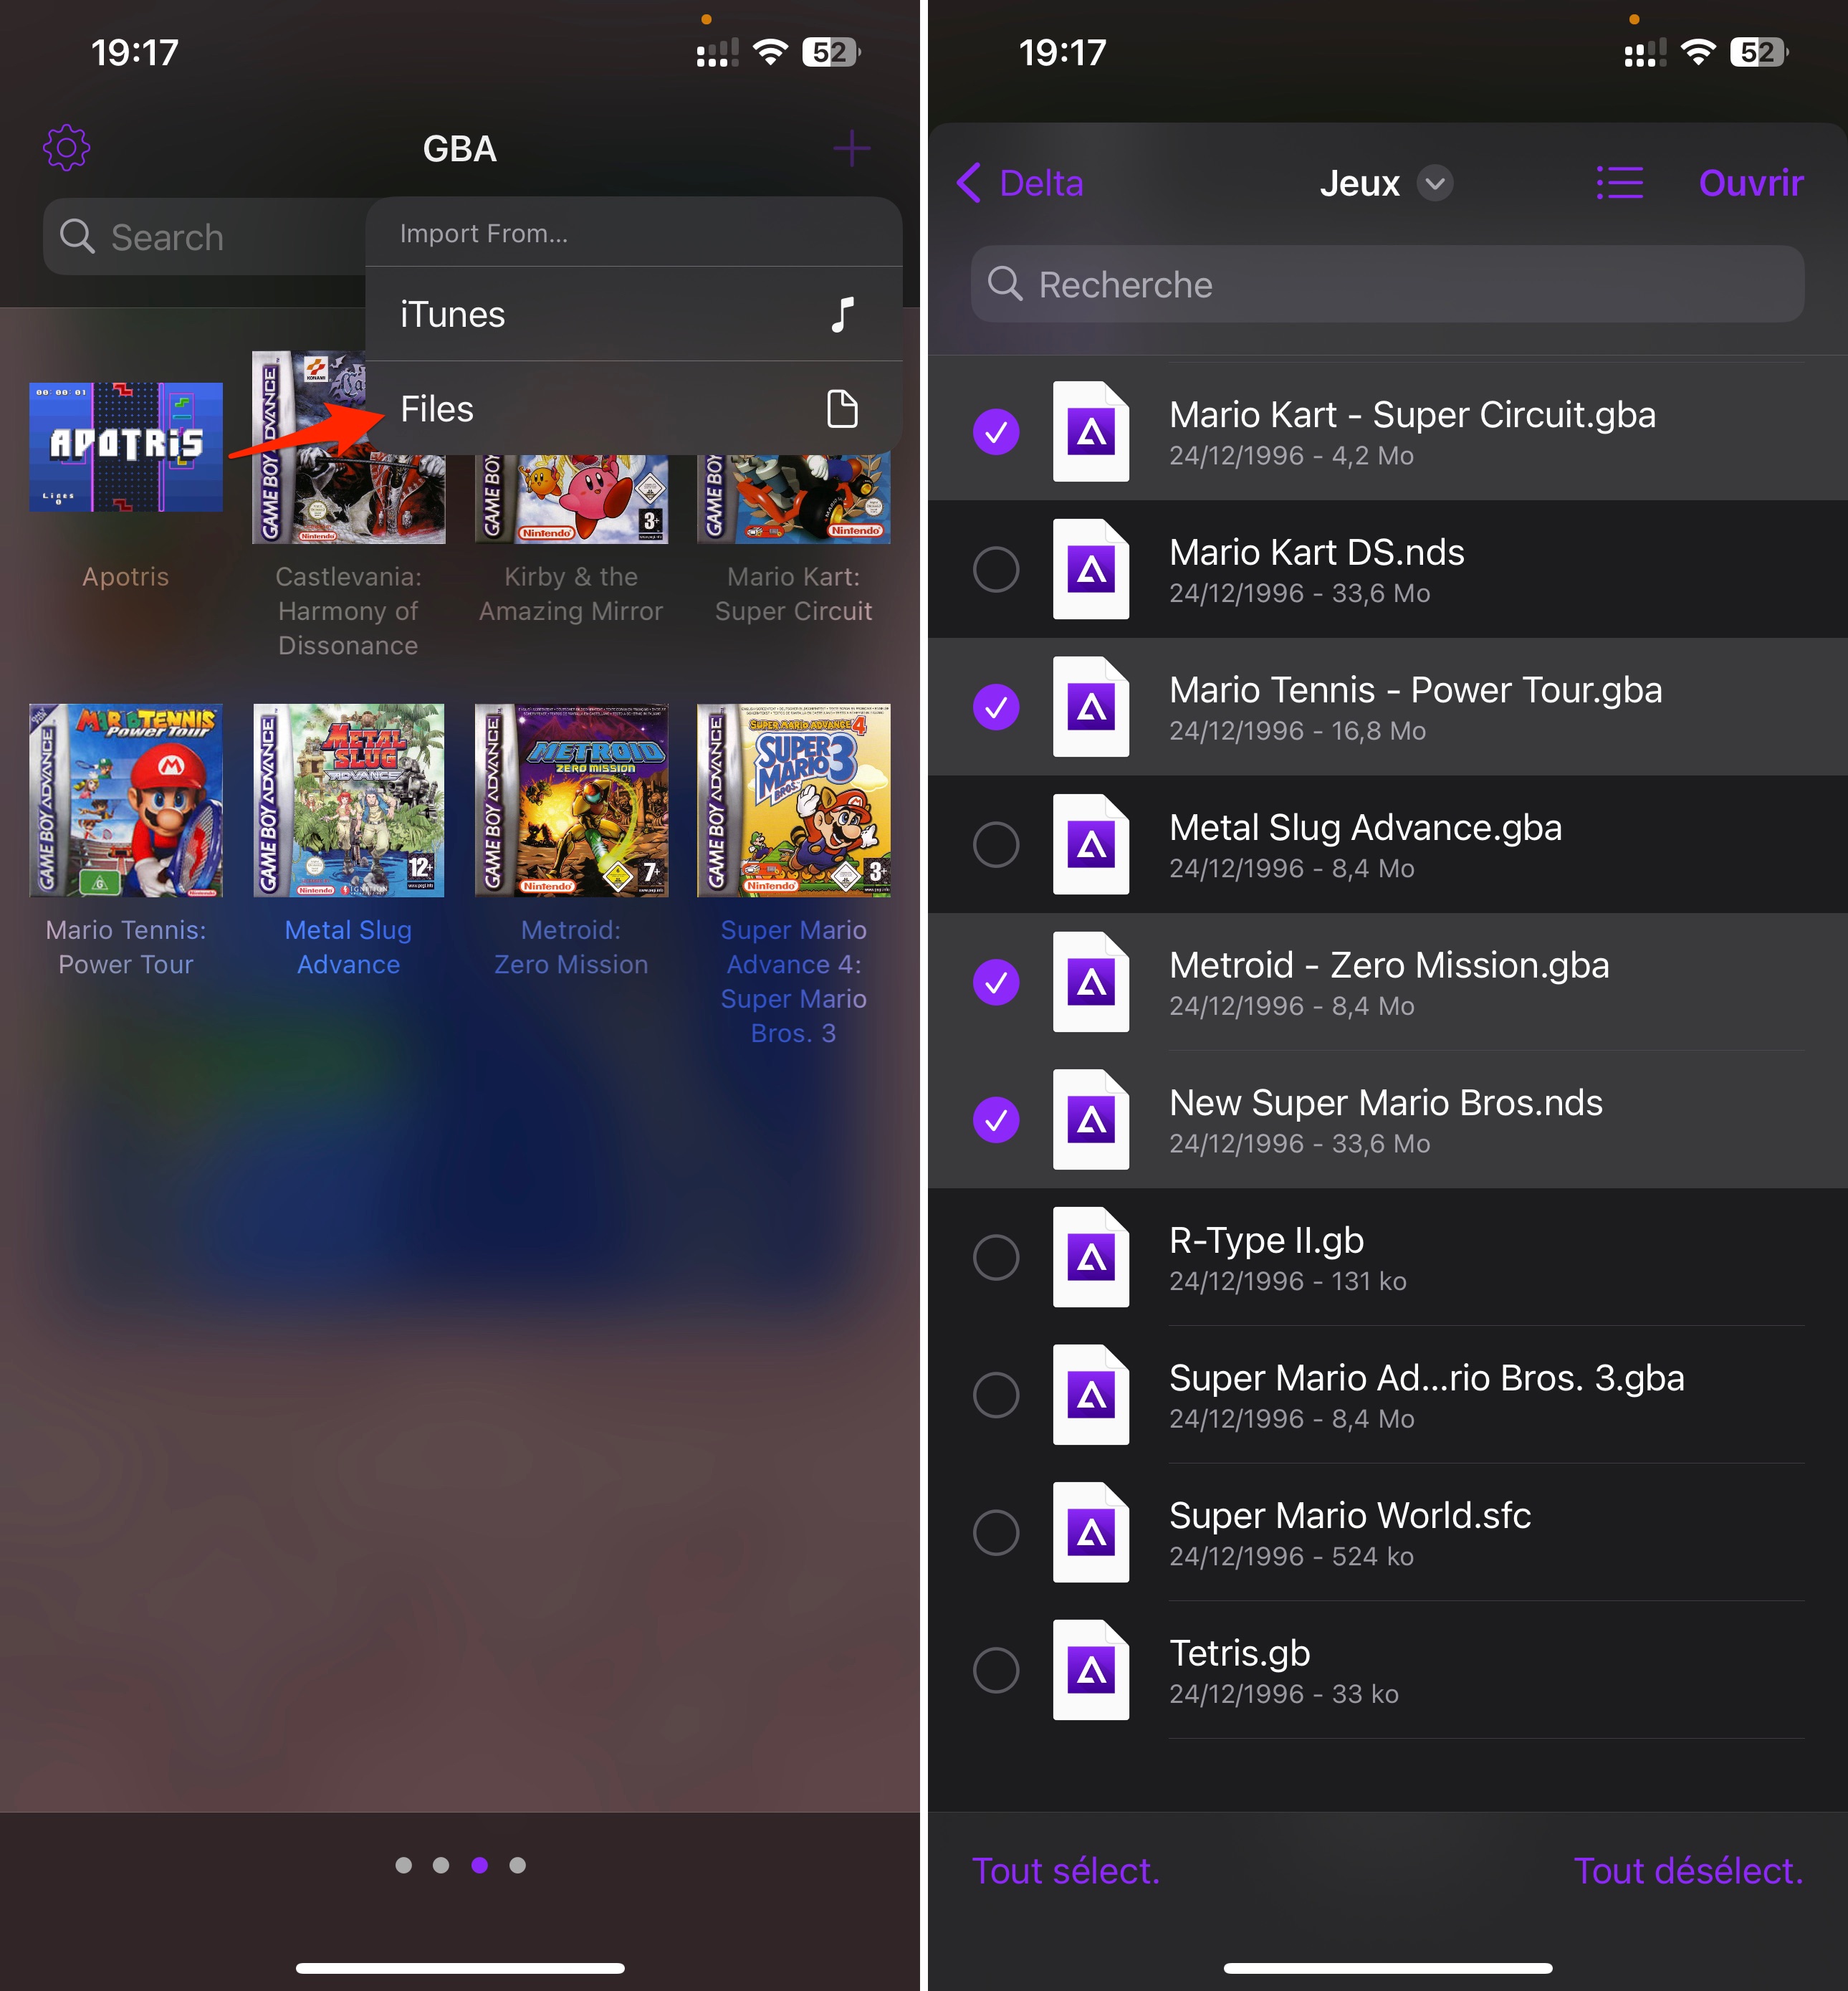Tap the Apotris game title label

(x=126, y=577)
